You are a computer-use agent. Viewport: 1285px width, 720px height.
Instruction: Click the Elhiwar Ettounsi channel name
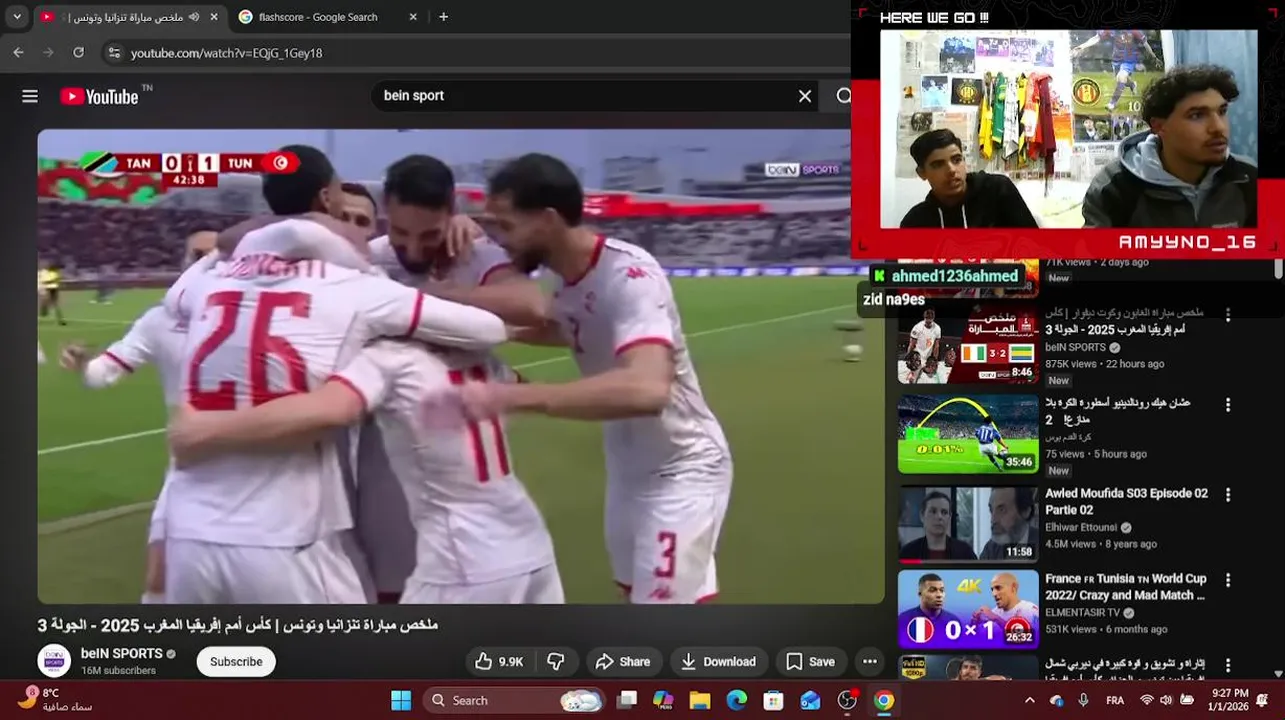(x=1081, y=527)
